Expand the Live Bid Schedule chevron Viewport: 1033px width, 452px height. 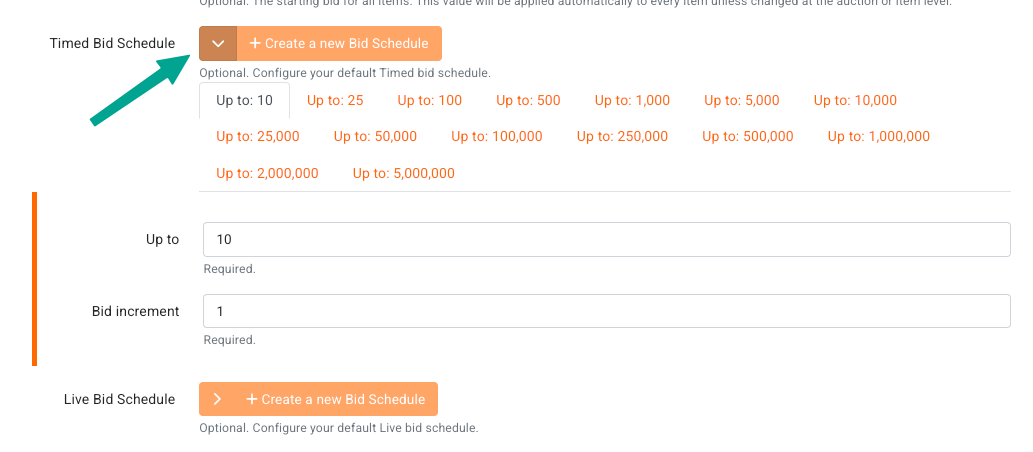(217, 399)
